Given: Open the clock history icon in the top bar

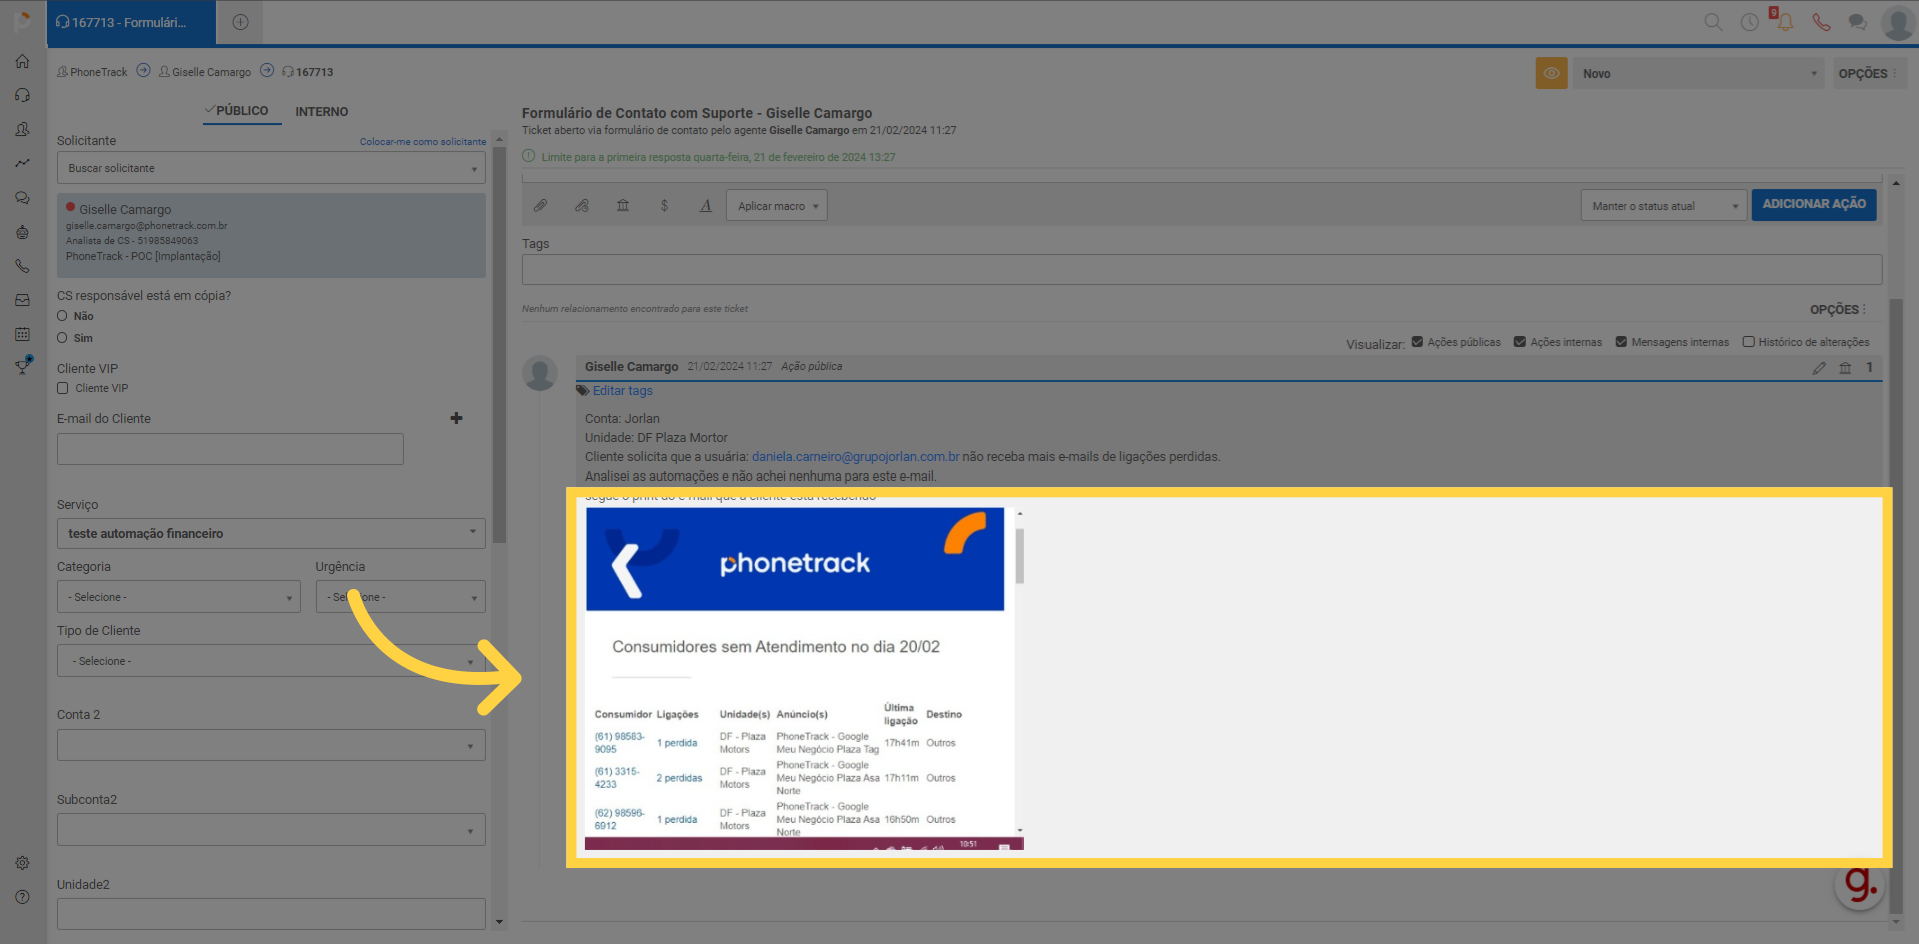Looking at the screenshot, I should [x=1749, y=22].
